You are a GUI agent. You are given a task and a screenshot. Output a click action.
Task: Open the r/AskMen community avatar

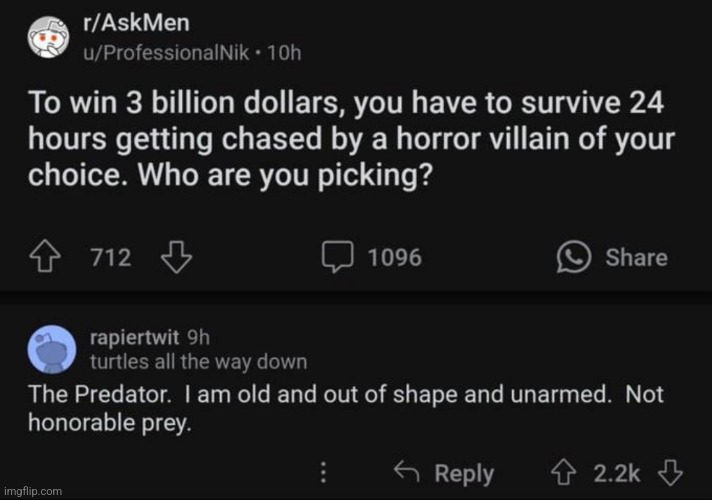pos(49,37)
